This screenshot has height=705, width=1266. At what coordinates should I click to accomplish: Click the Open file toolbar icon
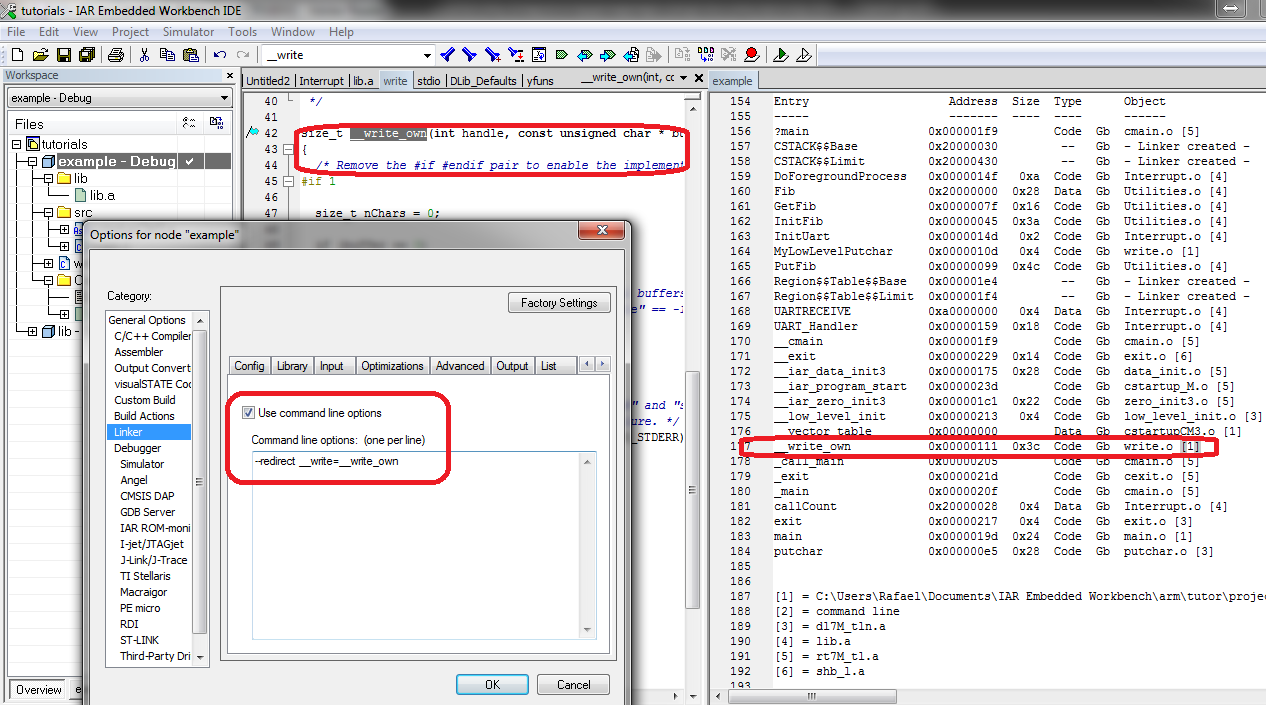tap(41, 55)
